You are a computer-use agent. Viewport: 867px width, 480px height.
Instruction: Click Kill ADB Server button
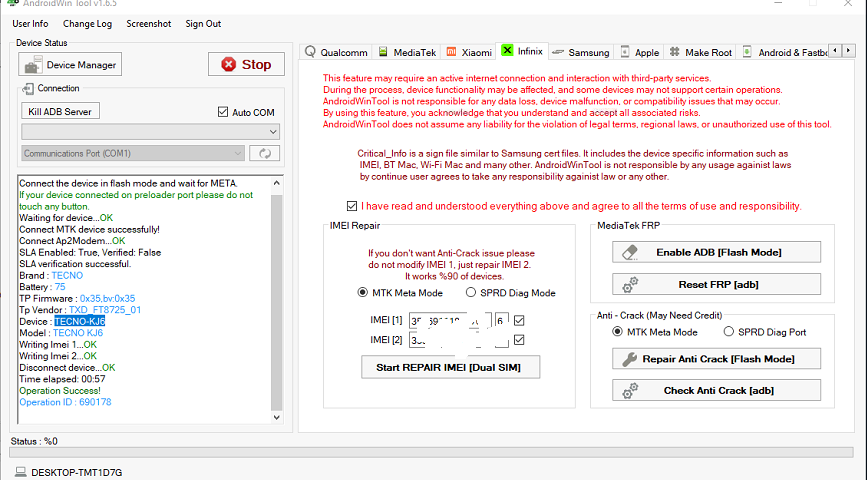click(x=60, y=111)
